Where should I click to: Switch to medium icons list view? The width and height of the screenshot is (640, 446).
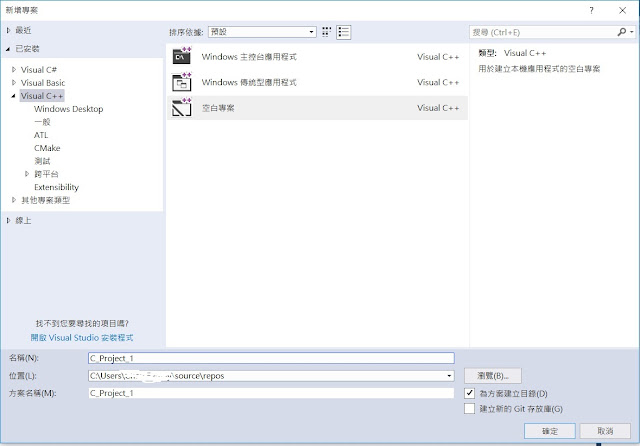coord(344,32)
